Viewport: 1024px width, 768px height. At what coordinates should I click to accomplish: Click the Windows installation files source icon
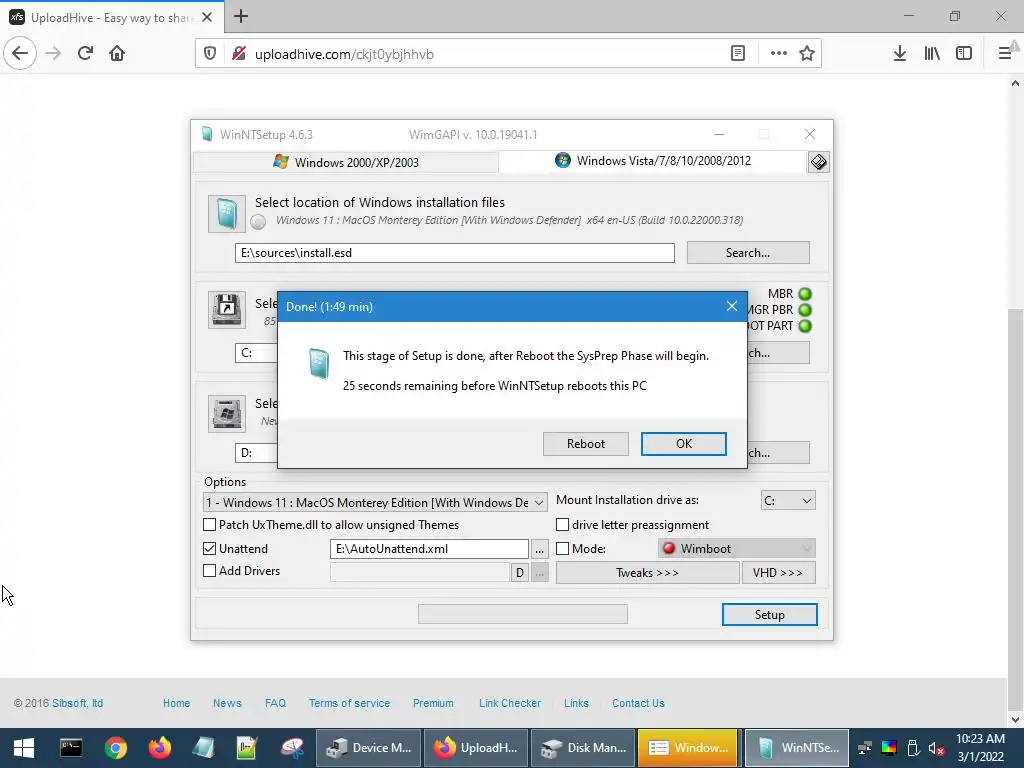point(227,214)
